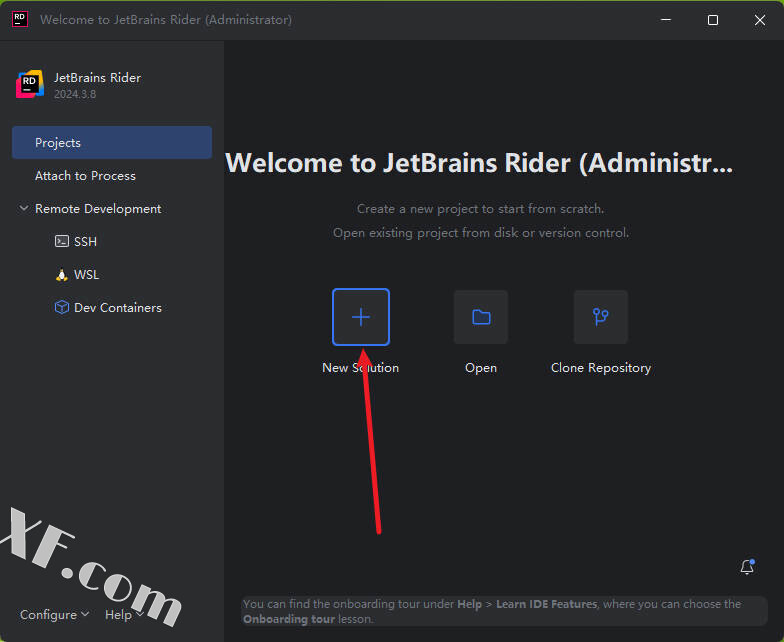This screenshot has width=784, height=642.
Task: Collapse the Remote Development chevron
Action: [x=23, y=208]
